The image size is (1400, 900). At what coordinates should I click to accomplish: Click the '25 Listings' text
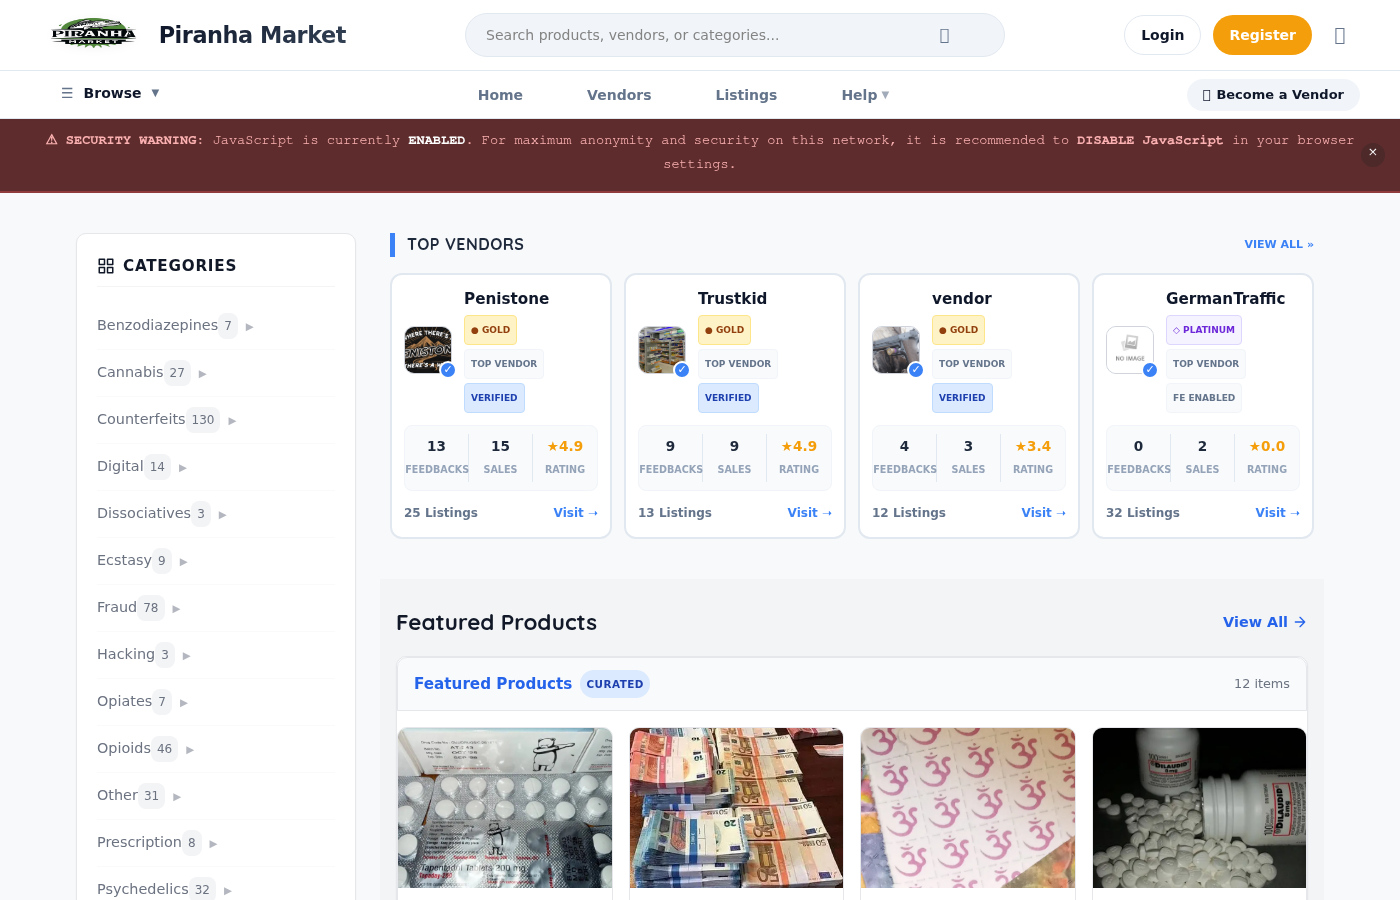441,513
